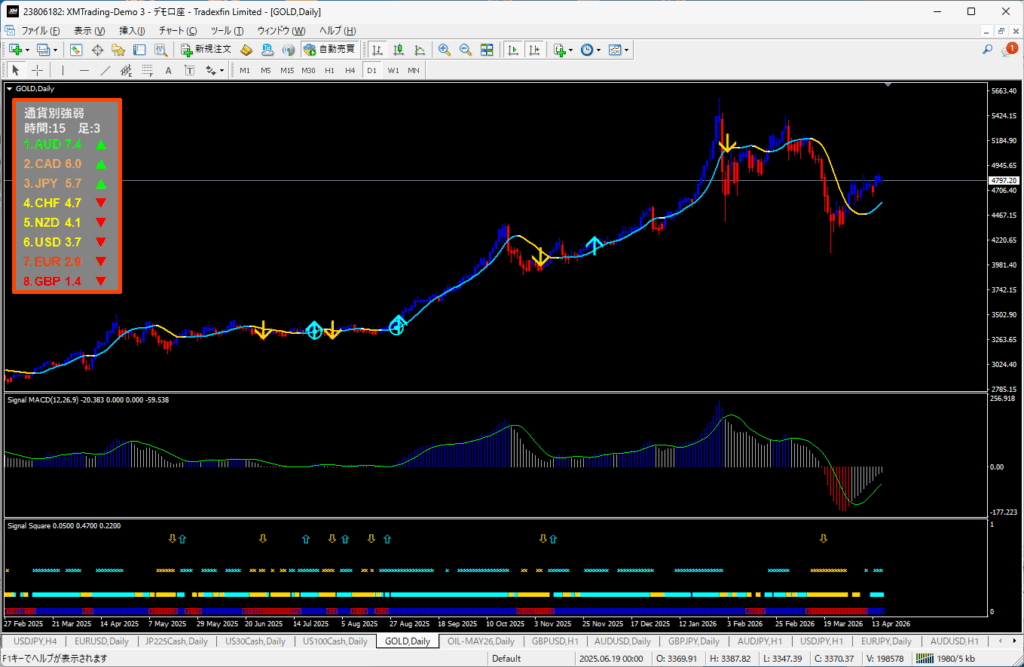
Task: Tile chart windows icon
Action: tap(486, 49)
